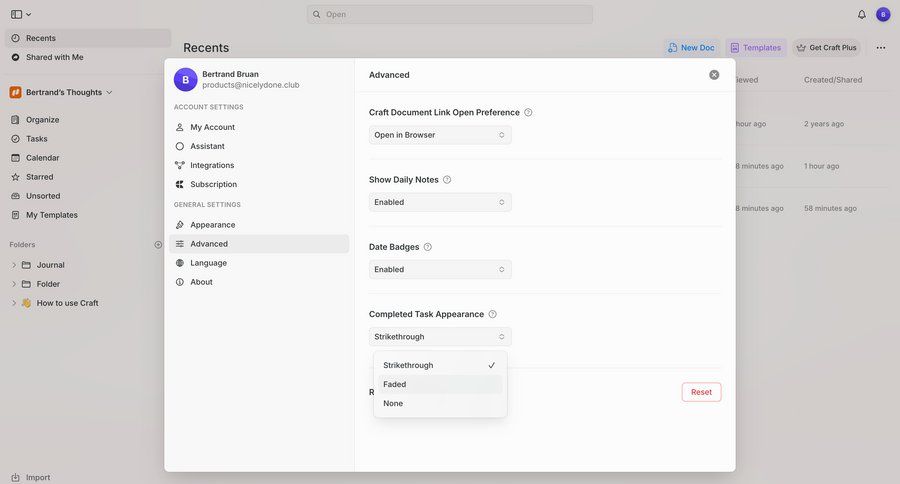Viewport: 900px width, 484px height.
Task: Open Appearance settings
Action: (x=259, y=224)
